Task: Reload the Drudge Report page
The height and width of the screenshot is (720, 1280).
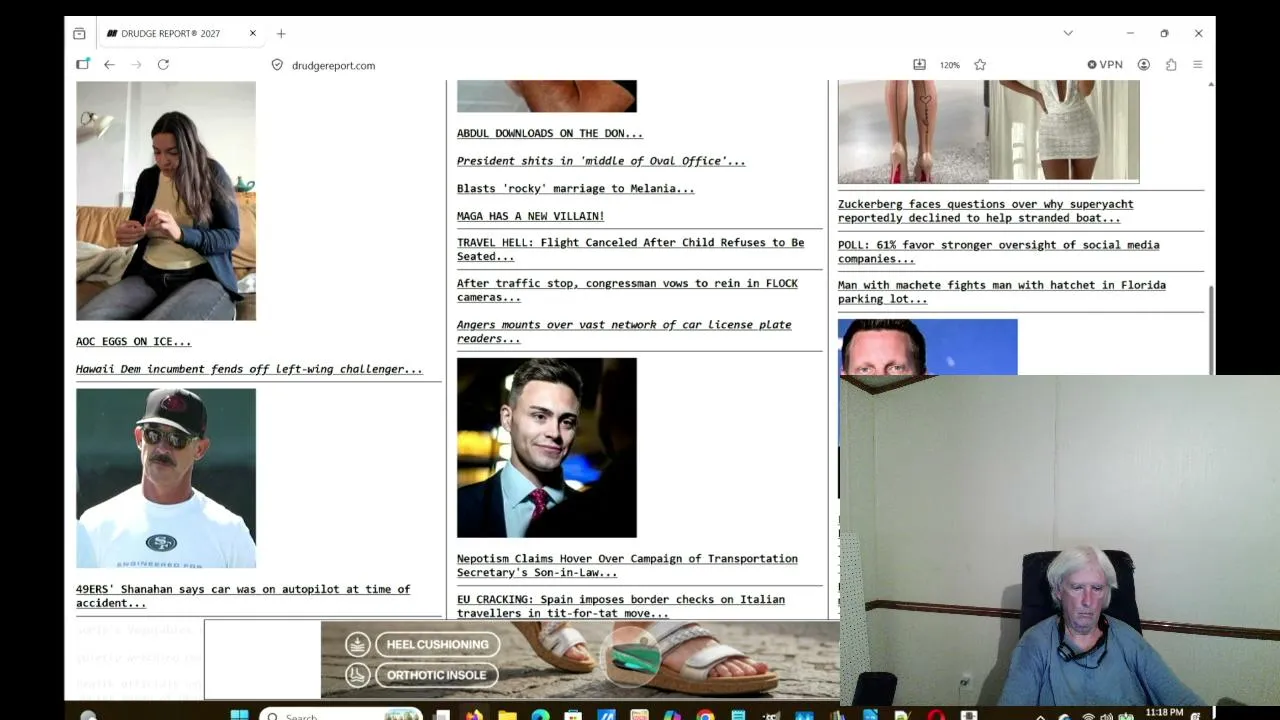Action: click(x=163, y=65)
